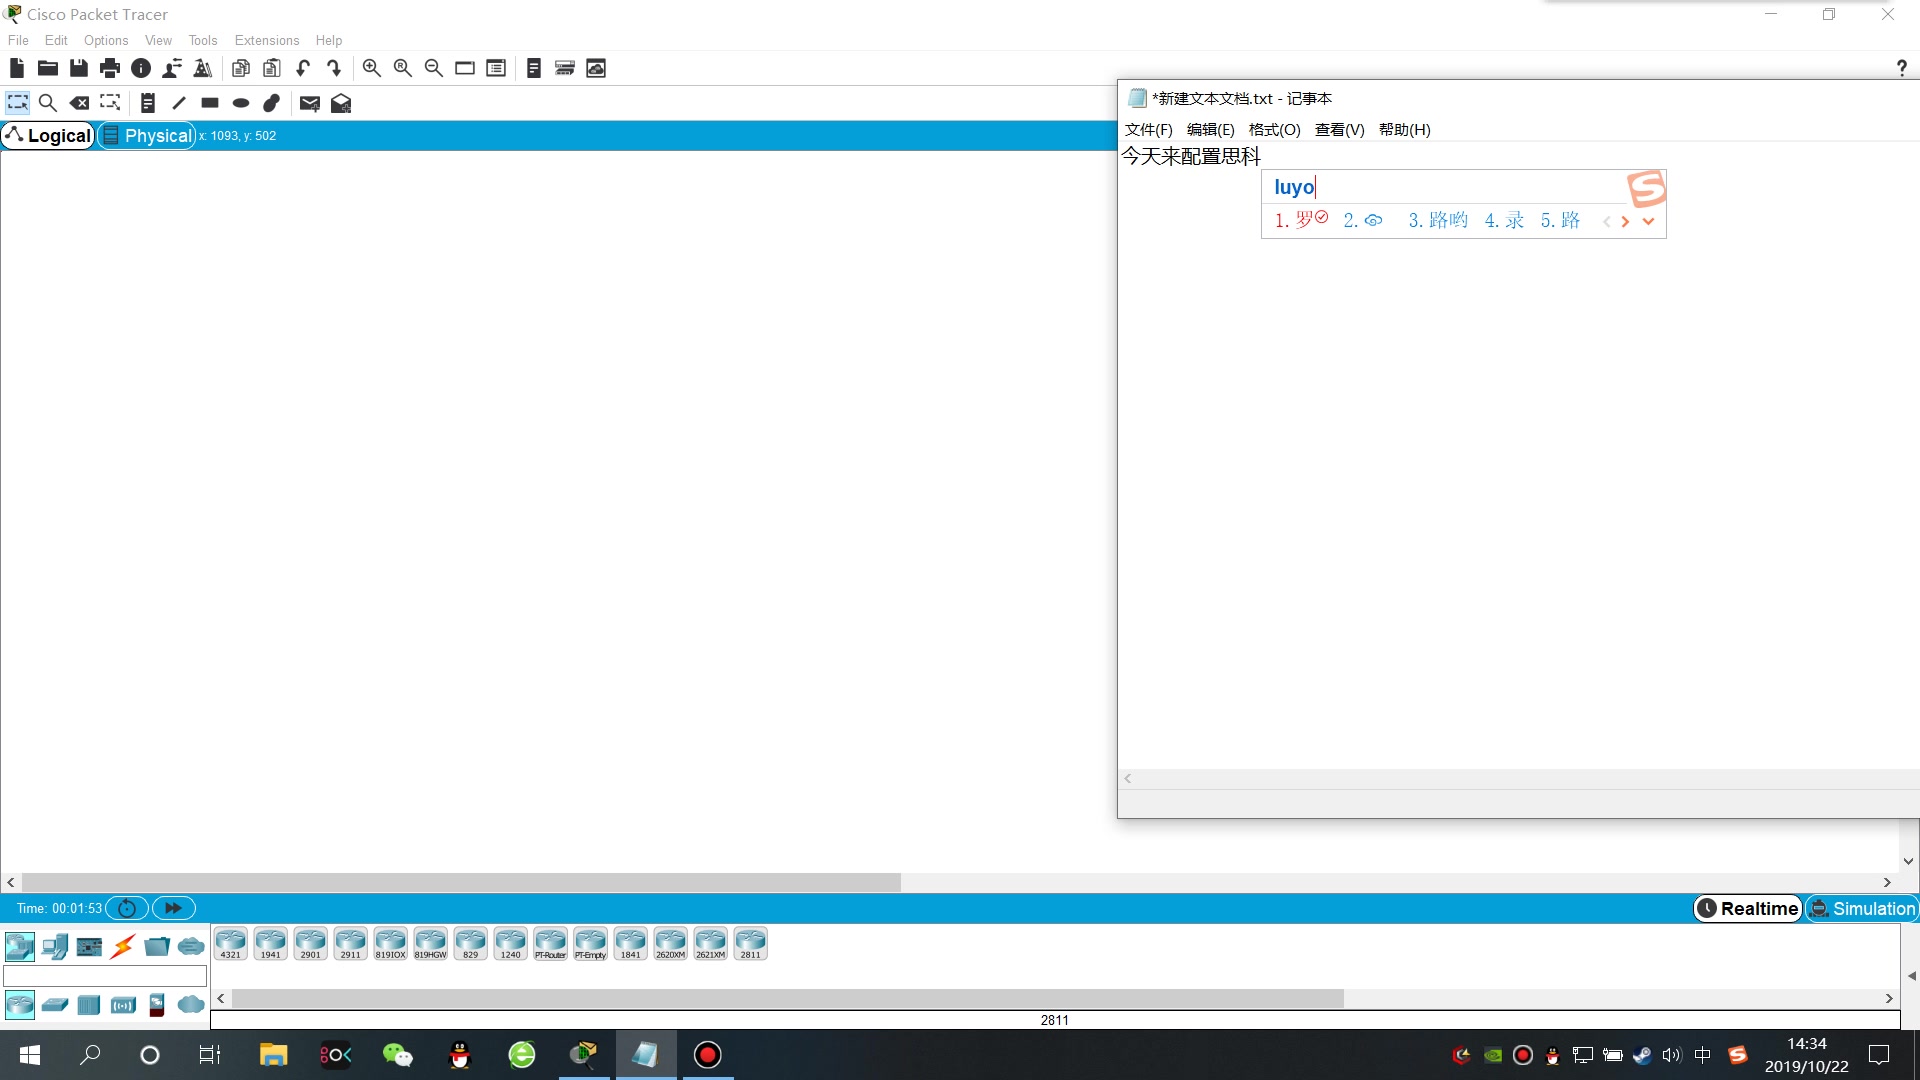Open the Tools menu
The image size is (1920, 1080).
coord(203,40)
